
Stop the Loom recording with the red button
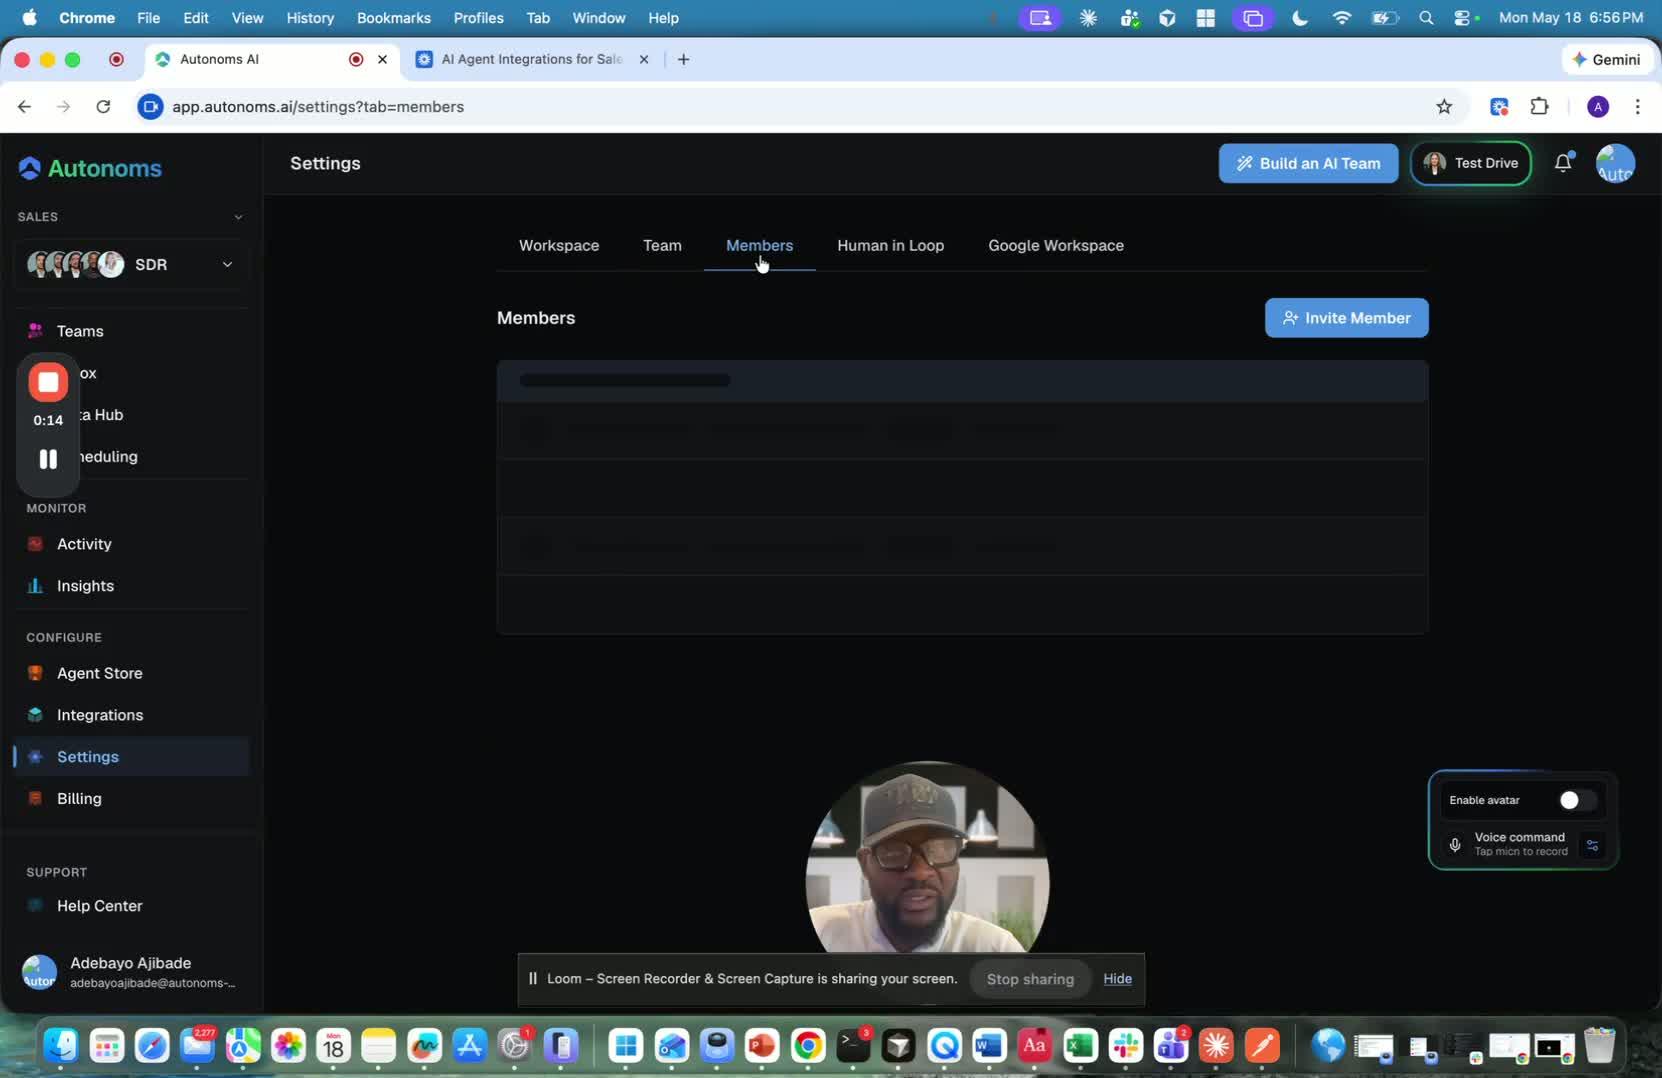[x=48, y=382]
